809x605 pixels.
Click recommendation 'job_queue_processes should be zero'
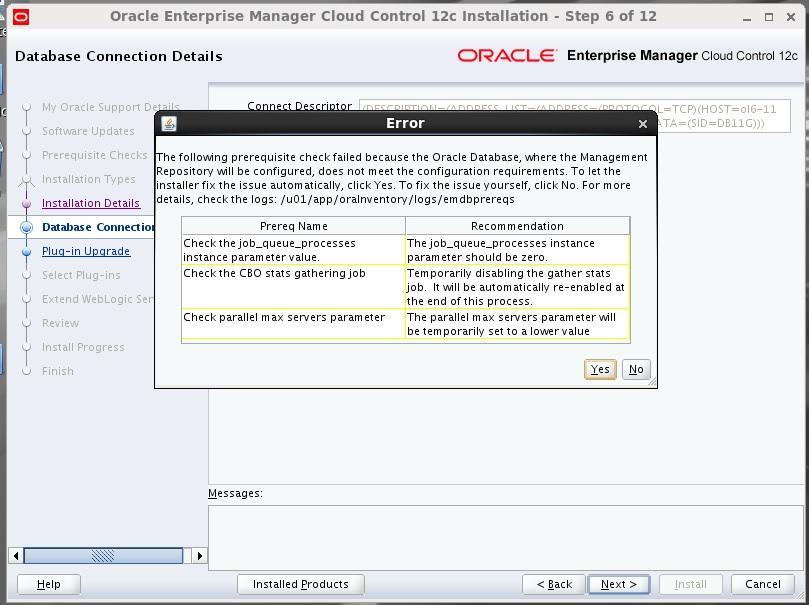(x=517, y=250)
